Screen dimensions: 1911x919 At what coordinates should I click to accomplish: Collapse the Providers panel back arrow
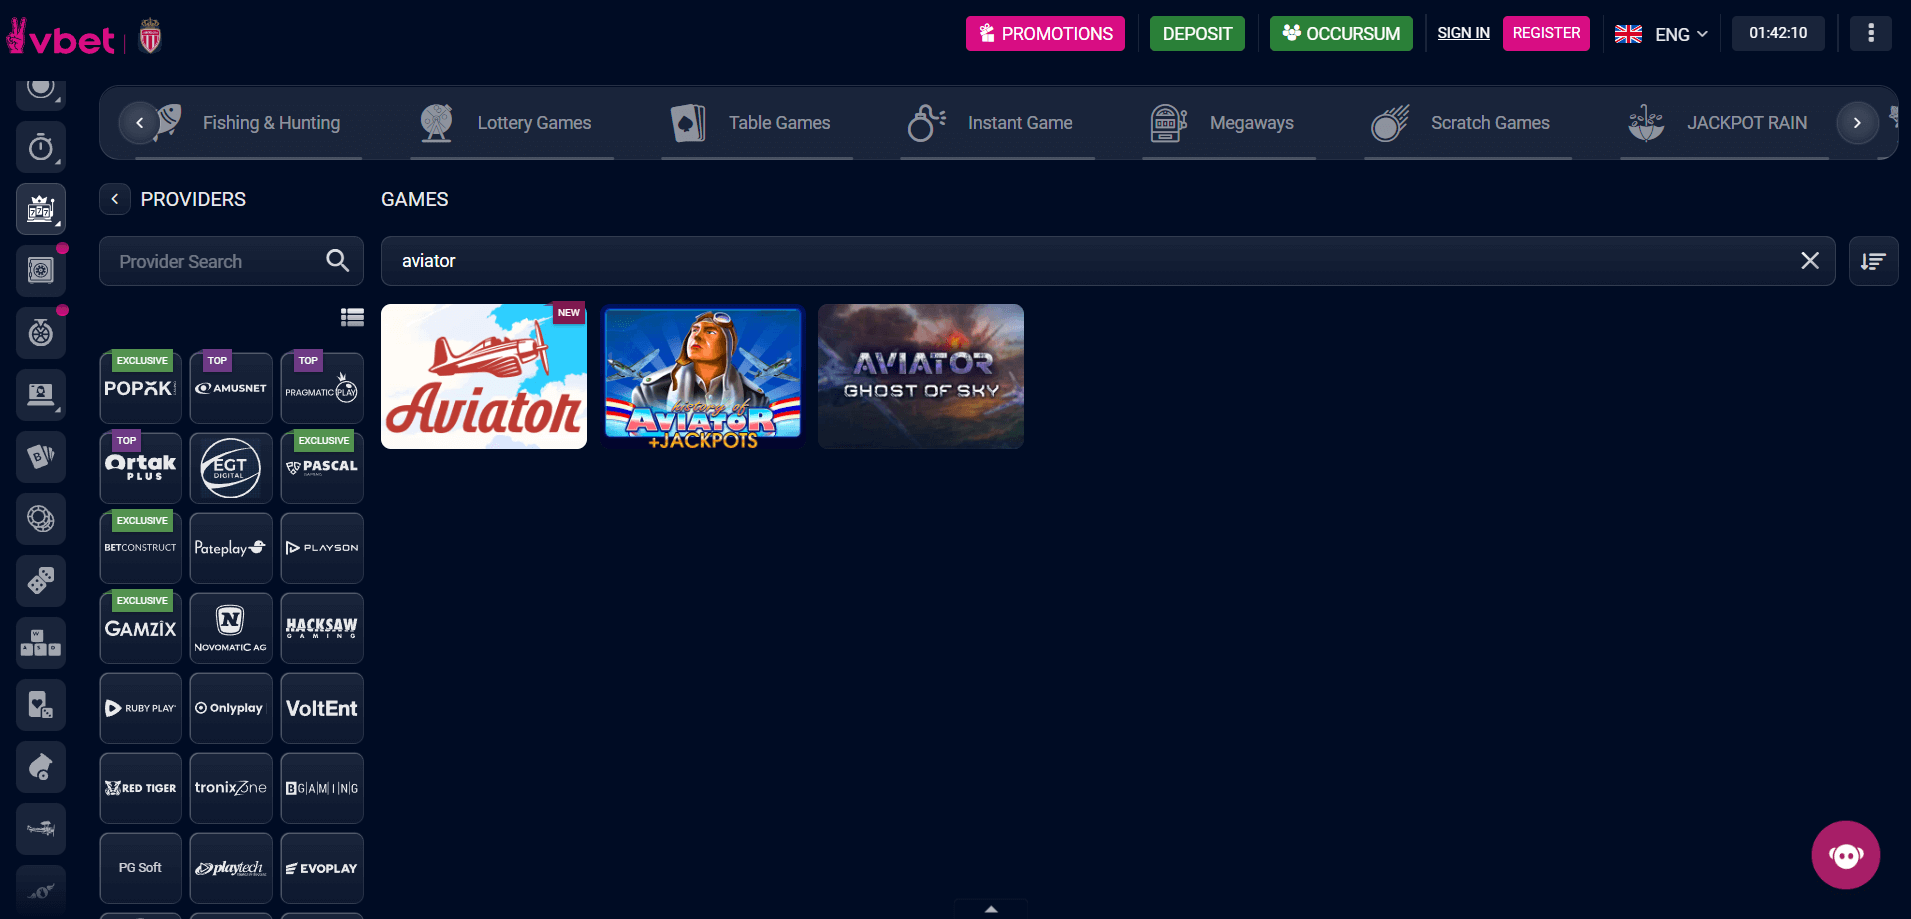(115, 199)
